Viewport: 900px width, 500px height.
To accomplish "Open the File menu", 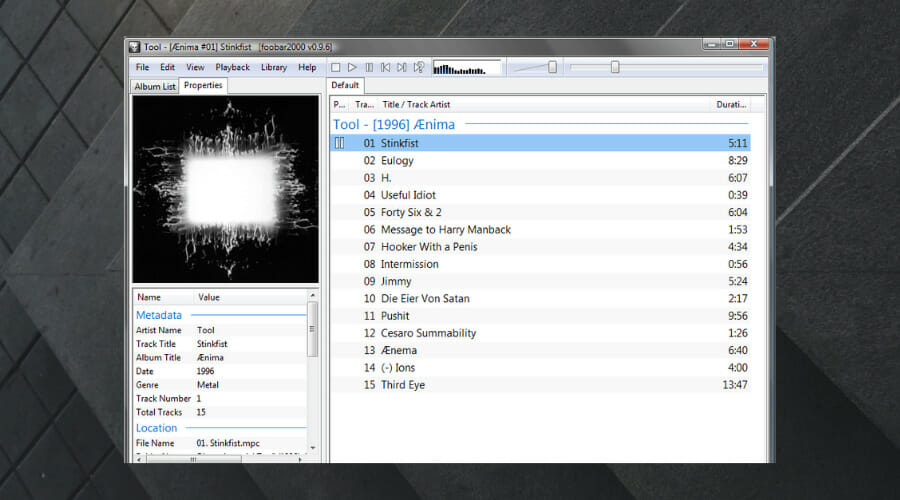I will 142,67.
